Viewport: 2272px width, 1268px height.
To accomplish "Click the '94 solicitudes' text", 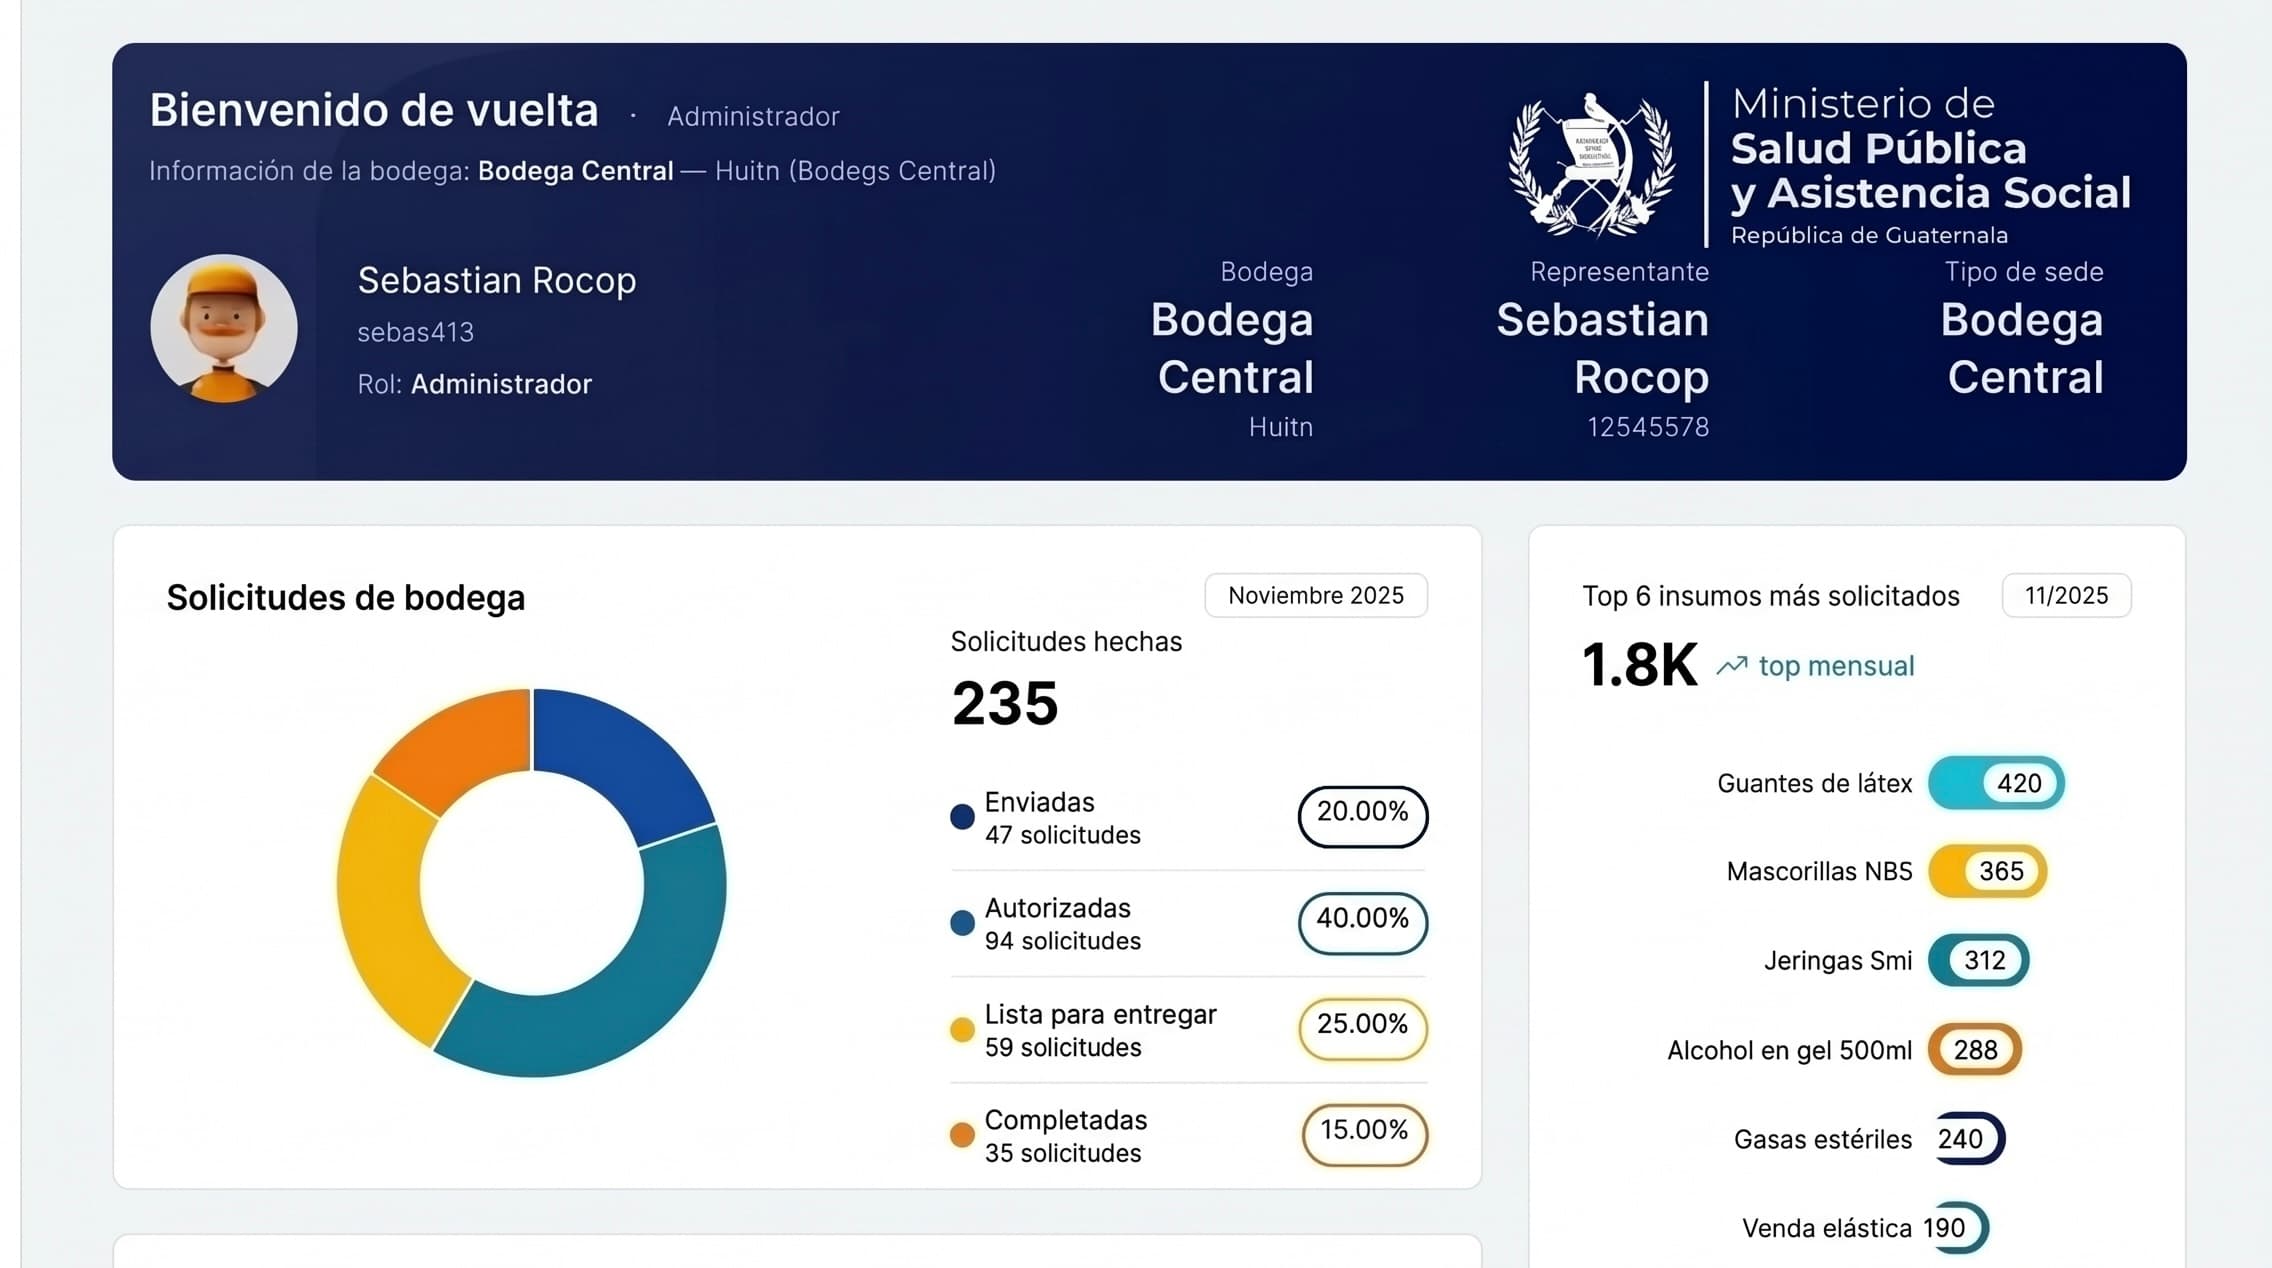I will click(1063, 941).
